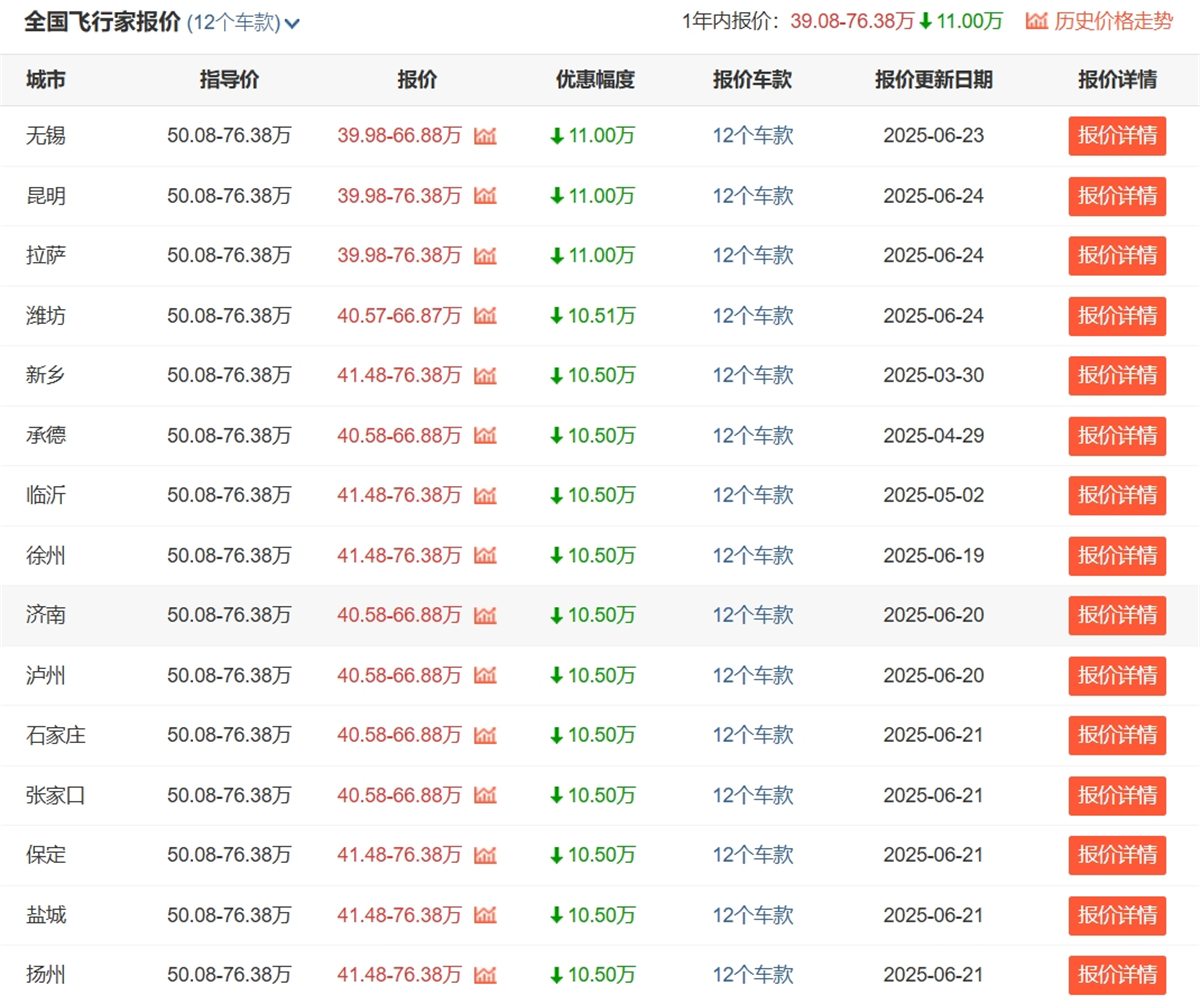Select price 39.98-66.88万 in 无锡 row

[400, 136]
